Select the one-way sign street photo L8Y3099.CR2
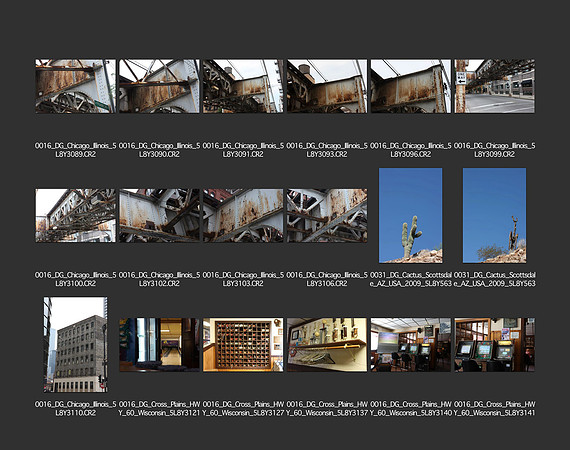 [494, 86]
